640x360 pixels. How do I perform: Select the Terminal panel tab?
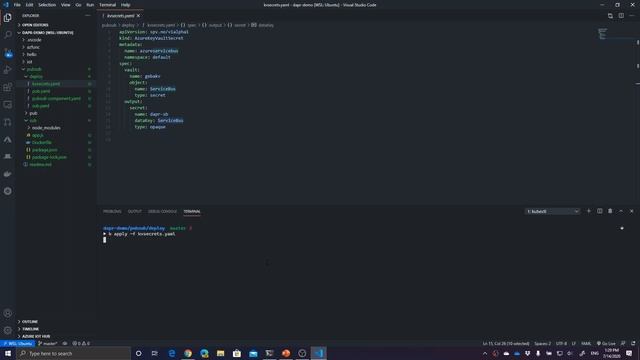tap(192, 211)
